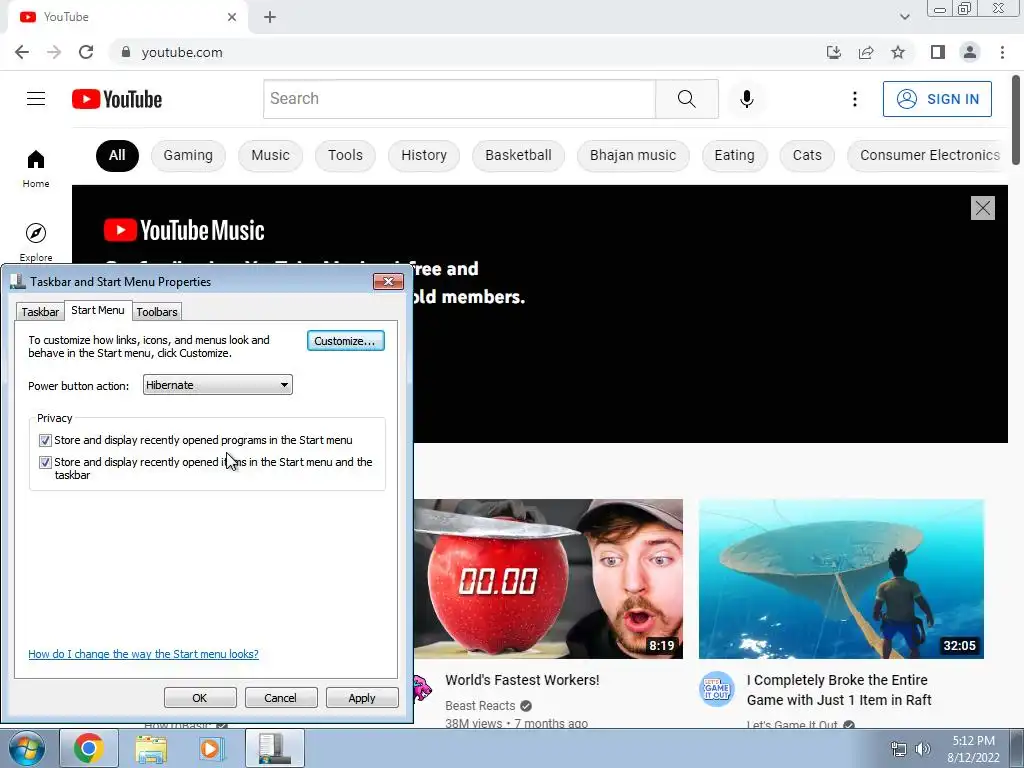The height and width of the screenshot is (768, 1024).
Task: Click the lock icon in address bar
Action: 126,52
